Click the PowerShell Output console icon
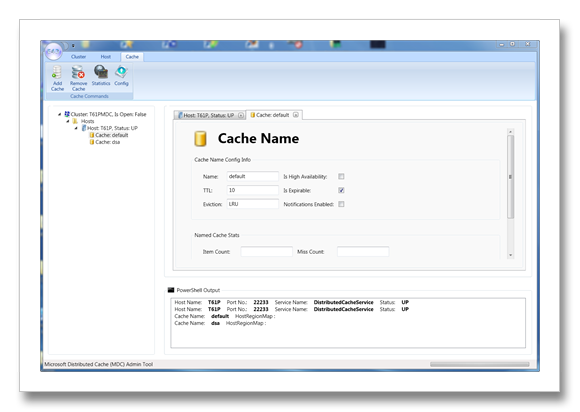This screenshot has width=580, height=412. coord(171,290)
